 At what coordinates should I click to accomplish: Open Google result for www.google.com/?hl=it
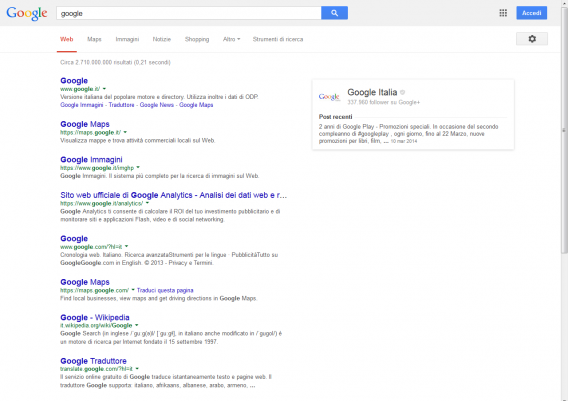(x=74, y=239)
